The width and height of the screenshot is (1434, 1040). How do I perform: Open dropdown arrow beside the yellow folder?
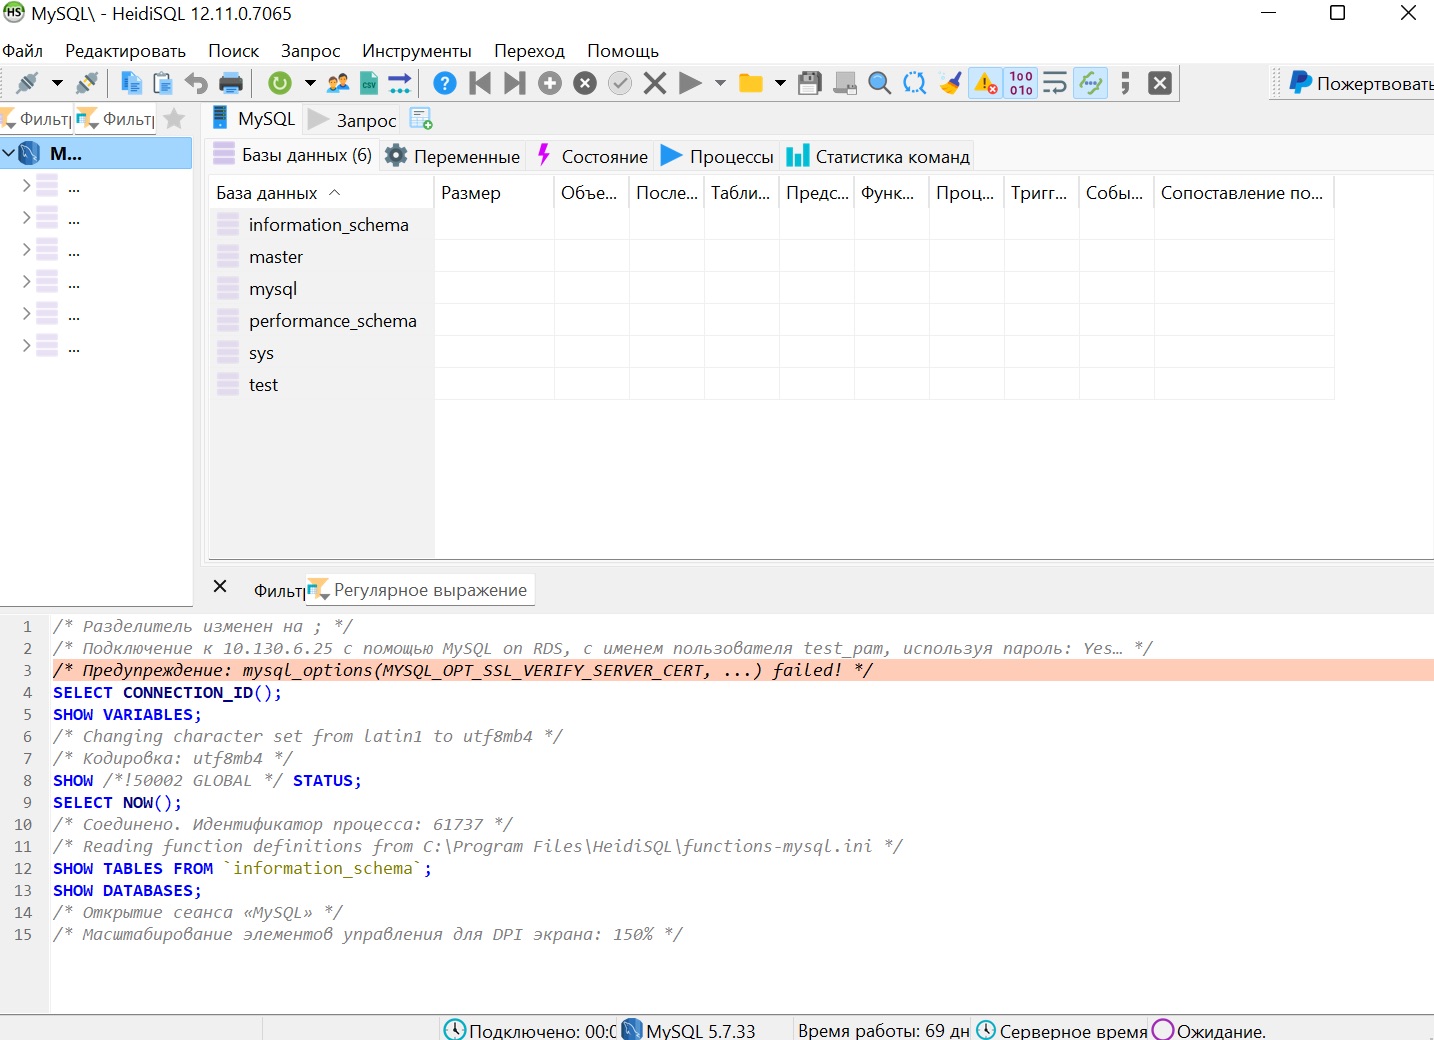click(x=780, y=84)
